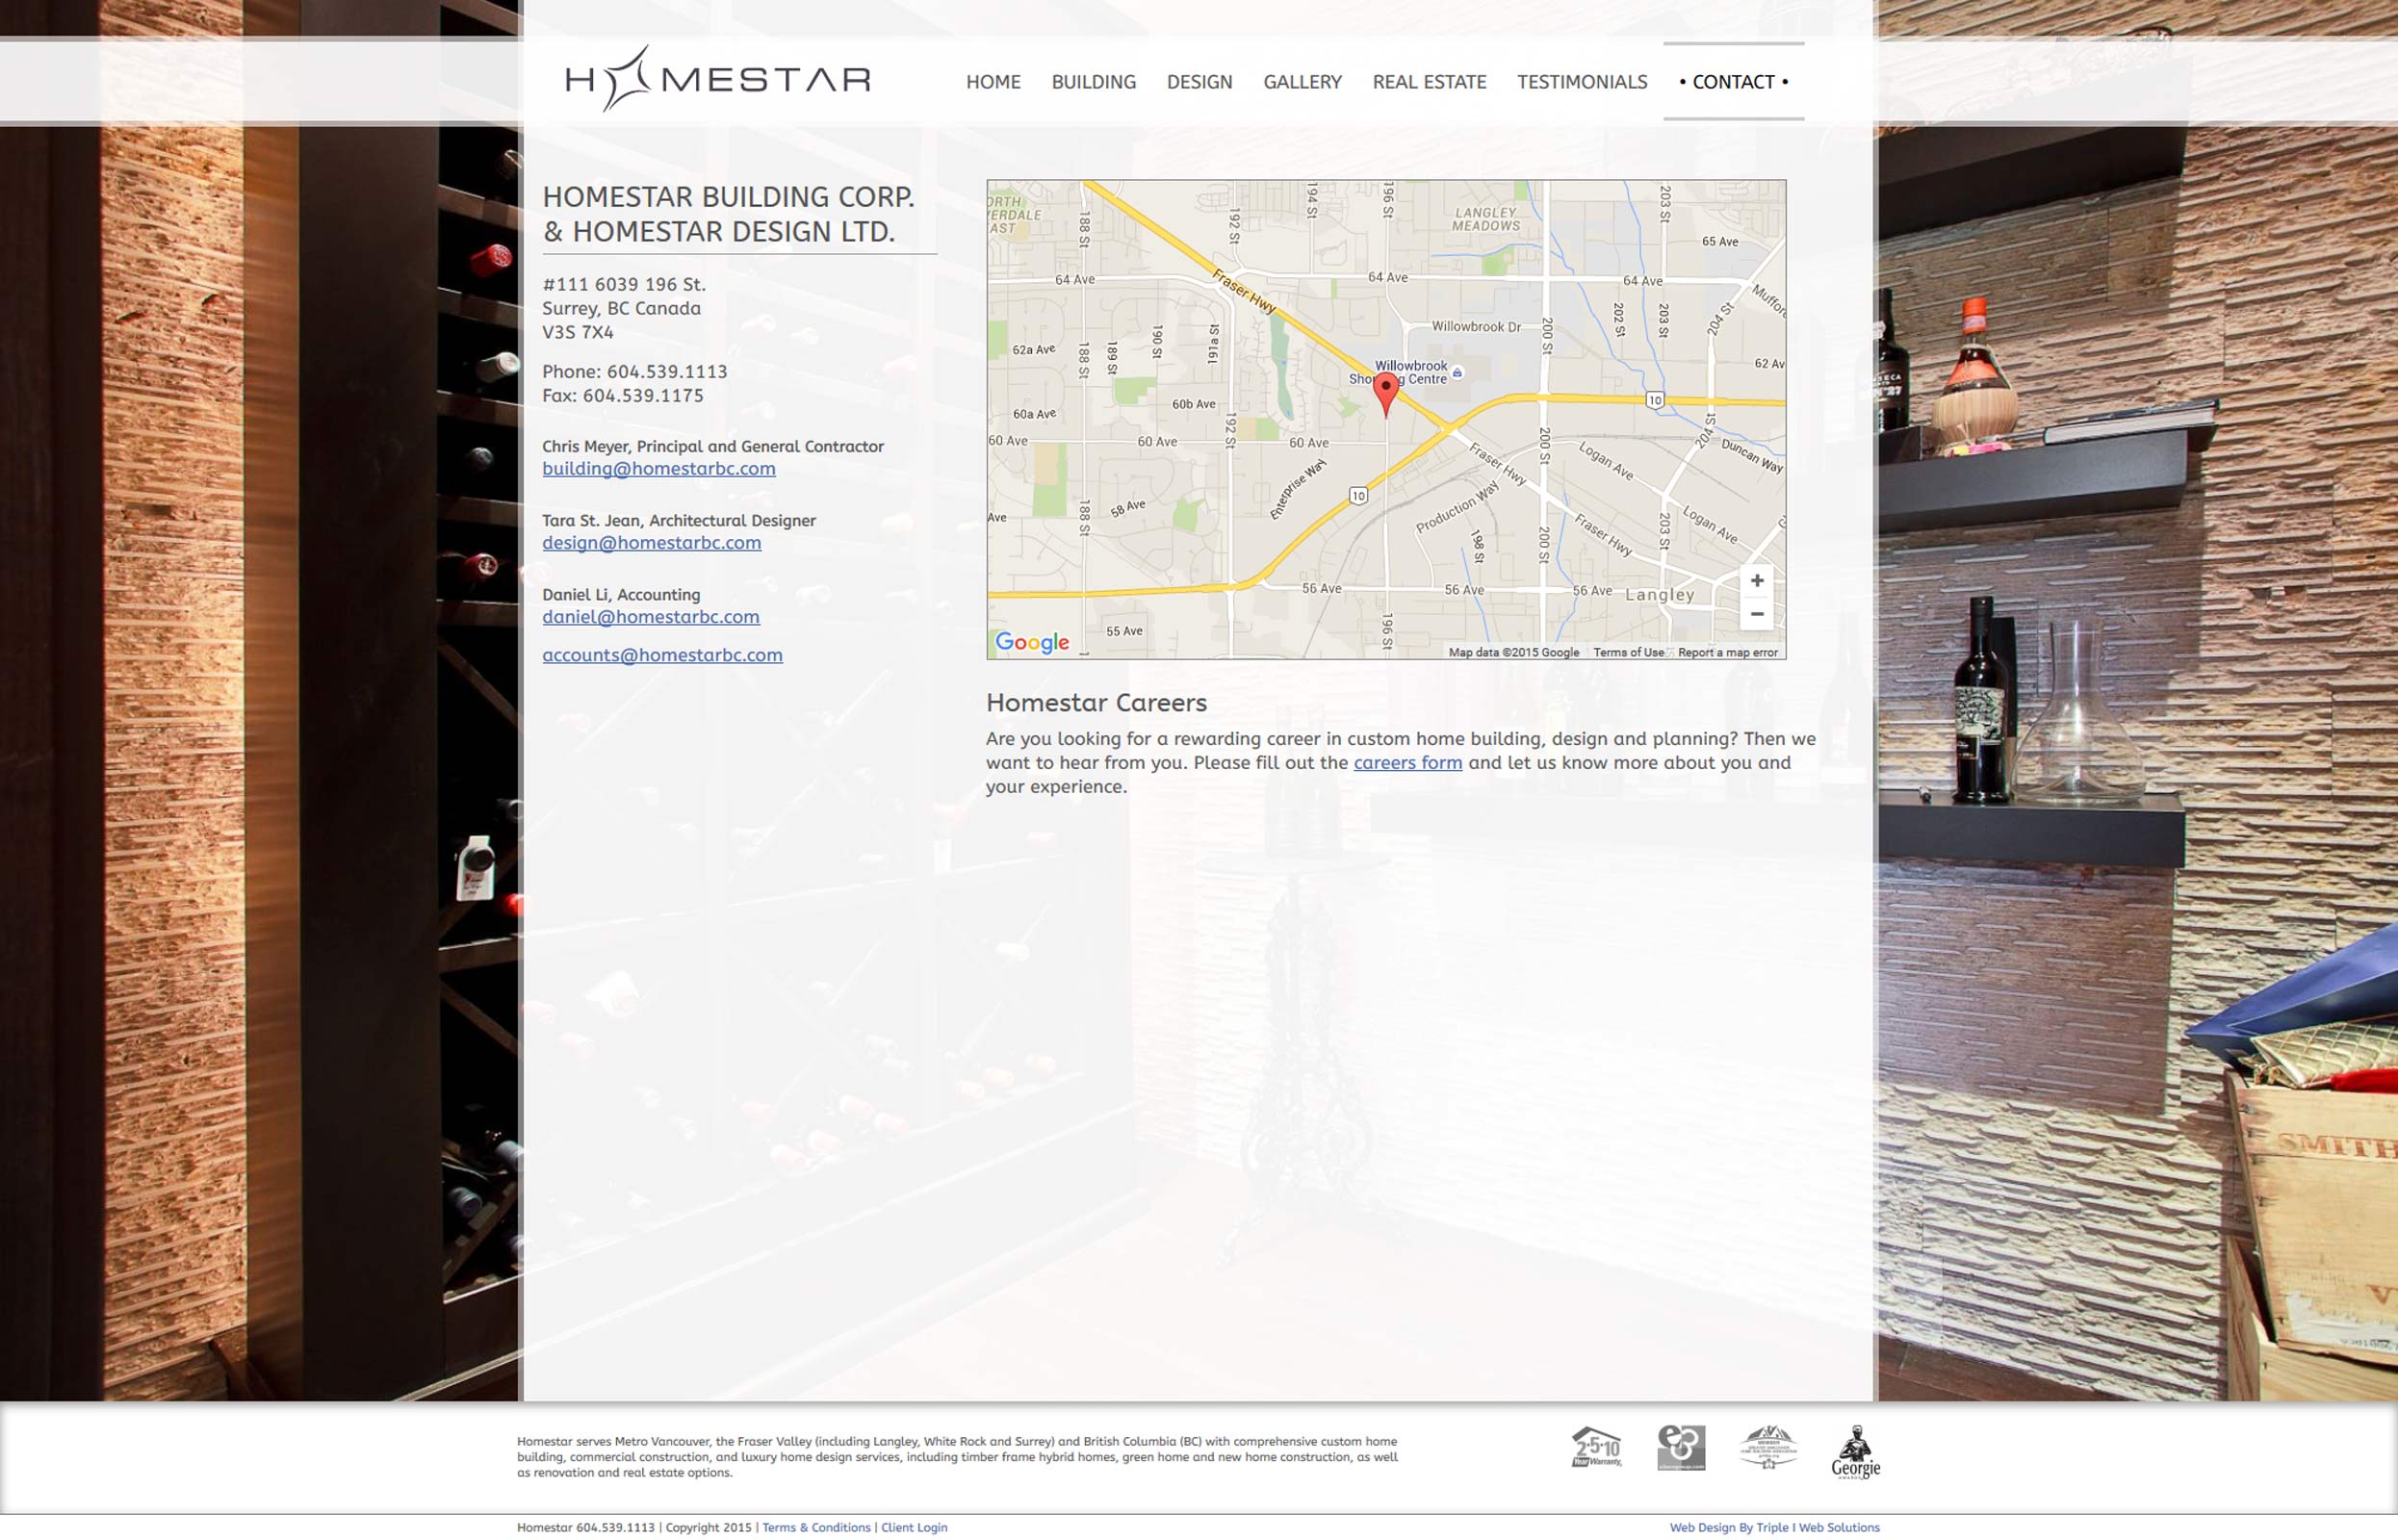Screen dimensions: 2398x1540
Task: Click the Home Builders Association member badge
Action: (x=1768, y=1447)
